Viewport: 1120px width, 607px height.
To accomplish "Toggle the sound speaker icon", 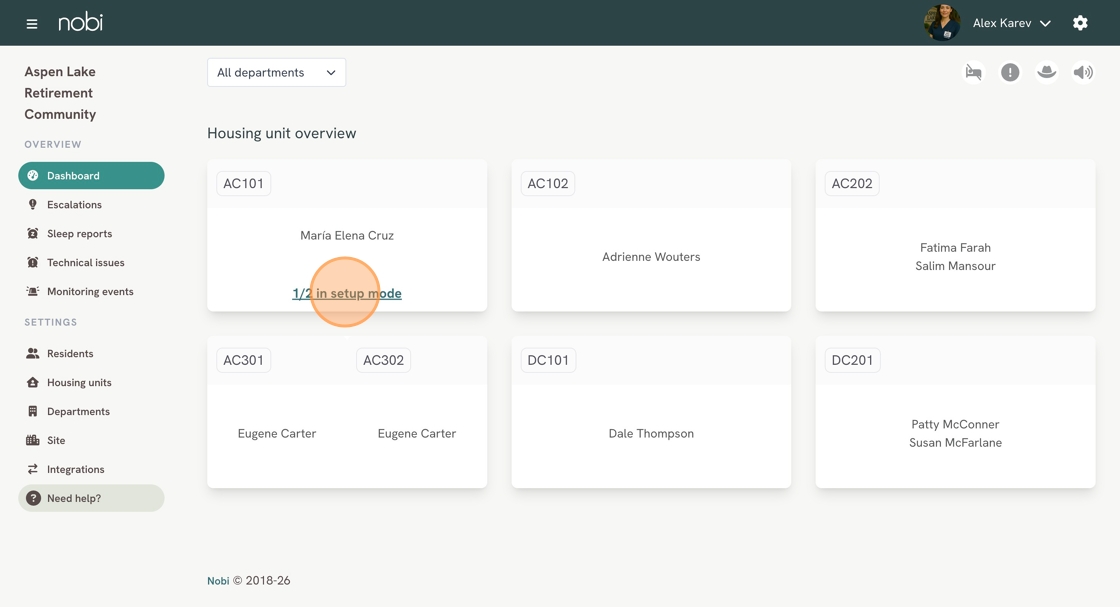I will pyautogui.click(x=1083, y=72).
